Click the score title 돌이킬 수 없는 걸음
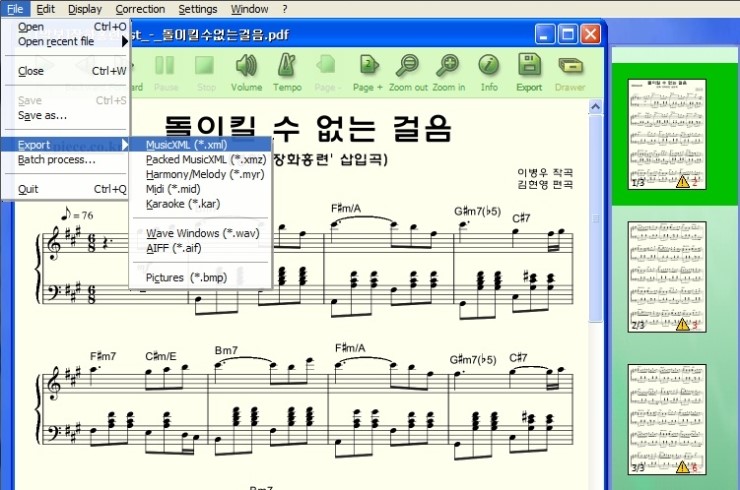The height and width of the screenshot is (490, 740). pos(308,128)
